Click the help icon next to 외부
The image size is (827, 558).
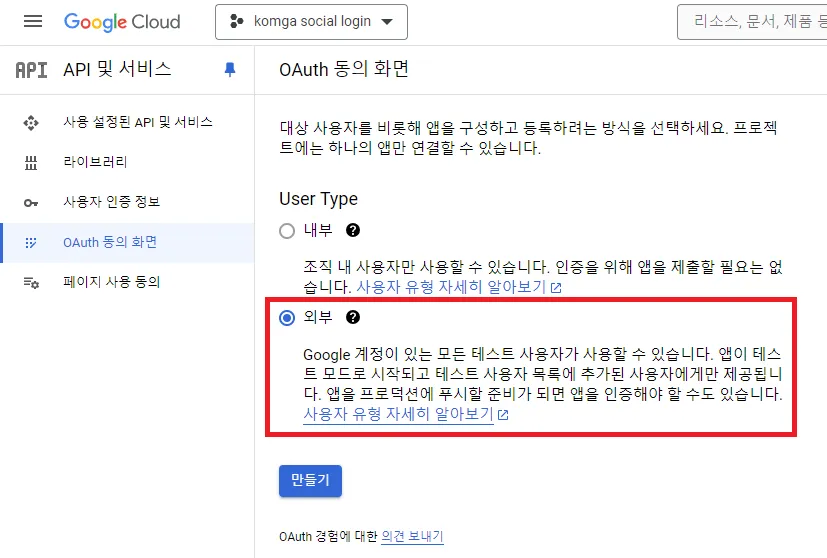point(352,317)
